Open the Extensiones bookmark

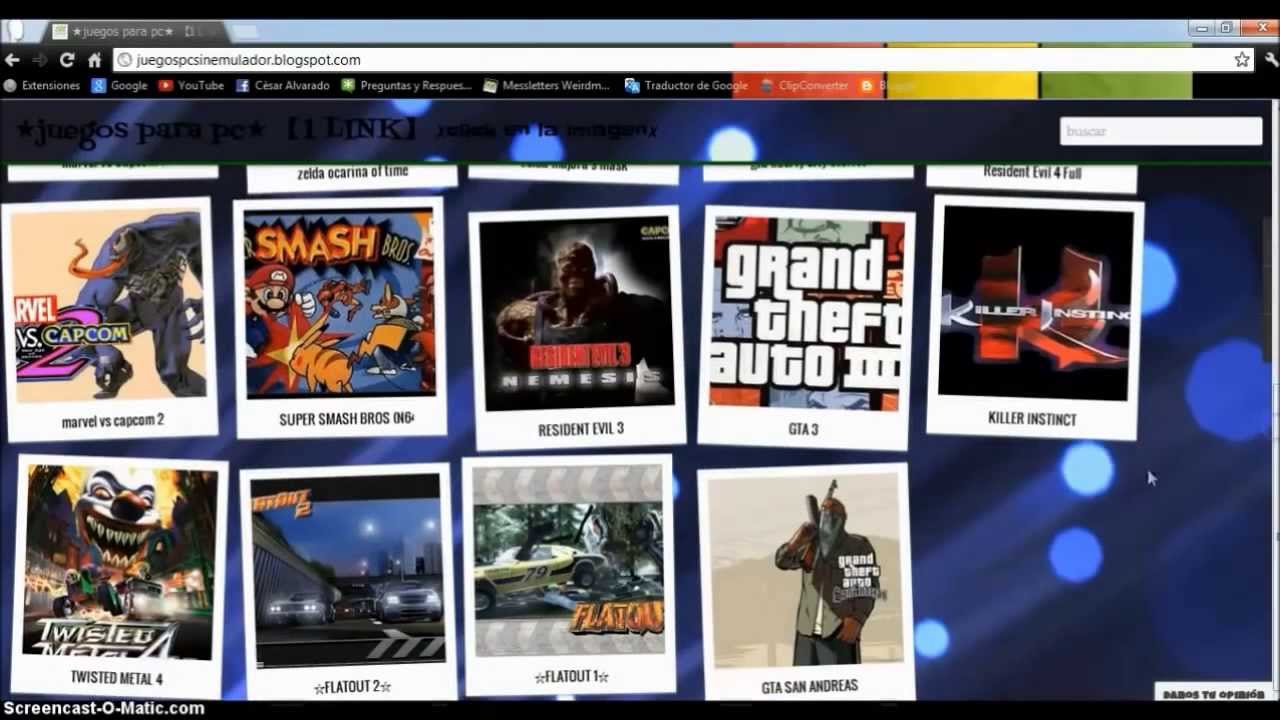42,86
